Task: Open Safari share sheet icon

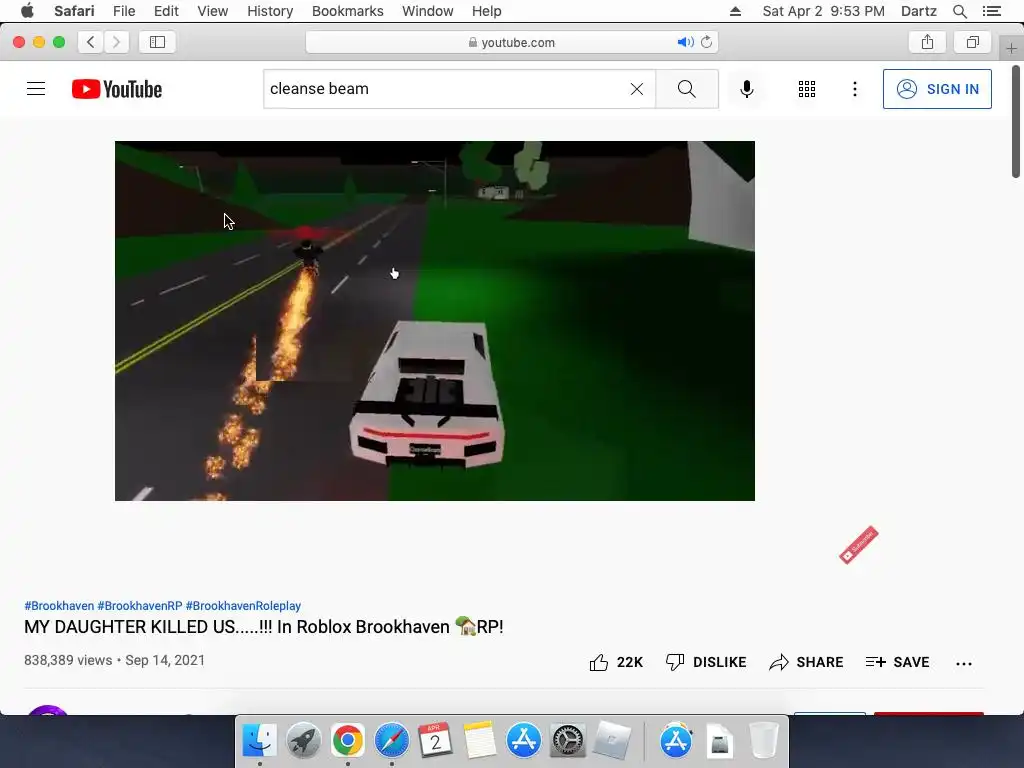Action: [x=927, y=42]
